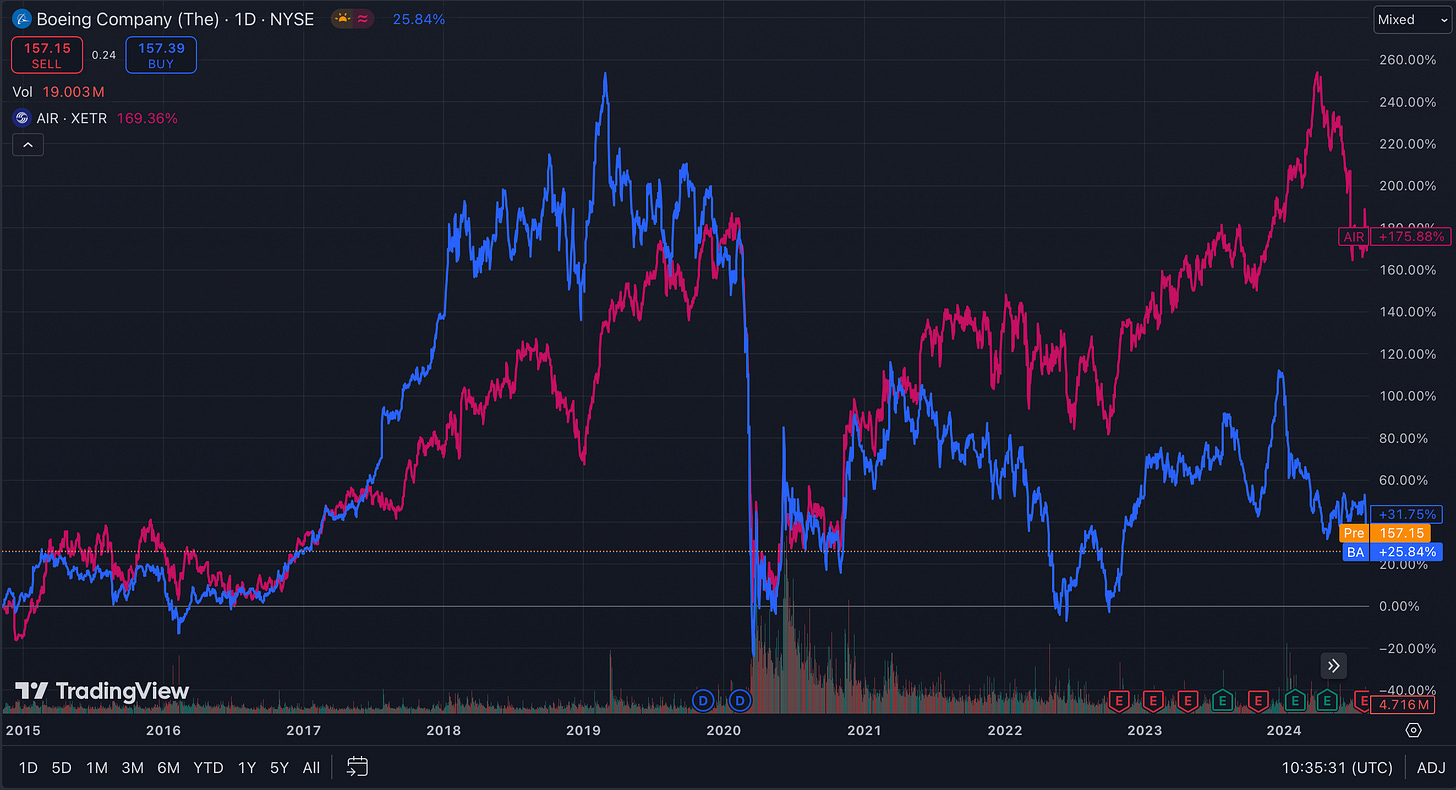The height and width of the screenshot is (790, 1456).
Task: Click the Airbus AIR symbol logo
Action: 21,118
